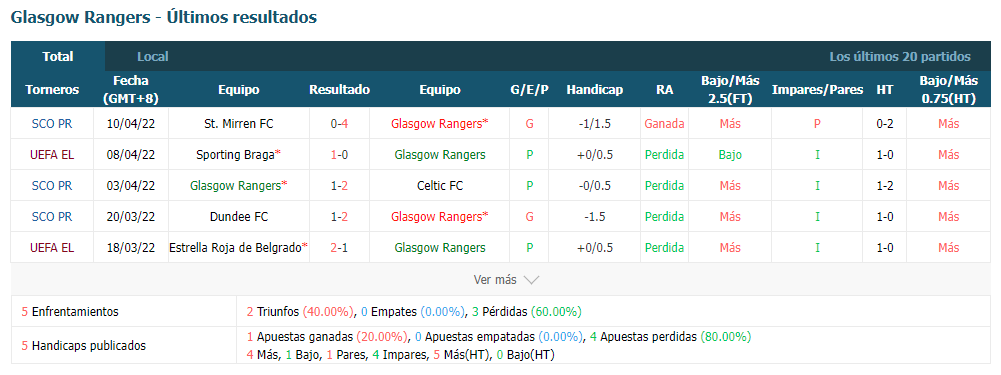Click SCO PR tournament for 10/04/22
The height and width of the screenshot is (375, 1001).
[52, 124]
